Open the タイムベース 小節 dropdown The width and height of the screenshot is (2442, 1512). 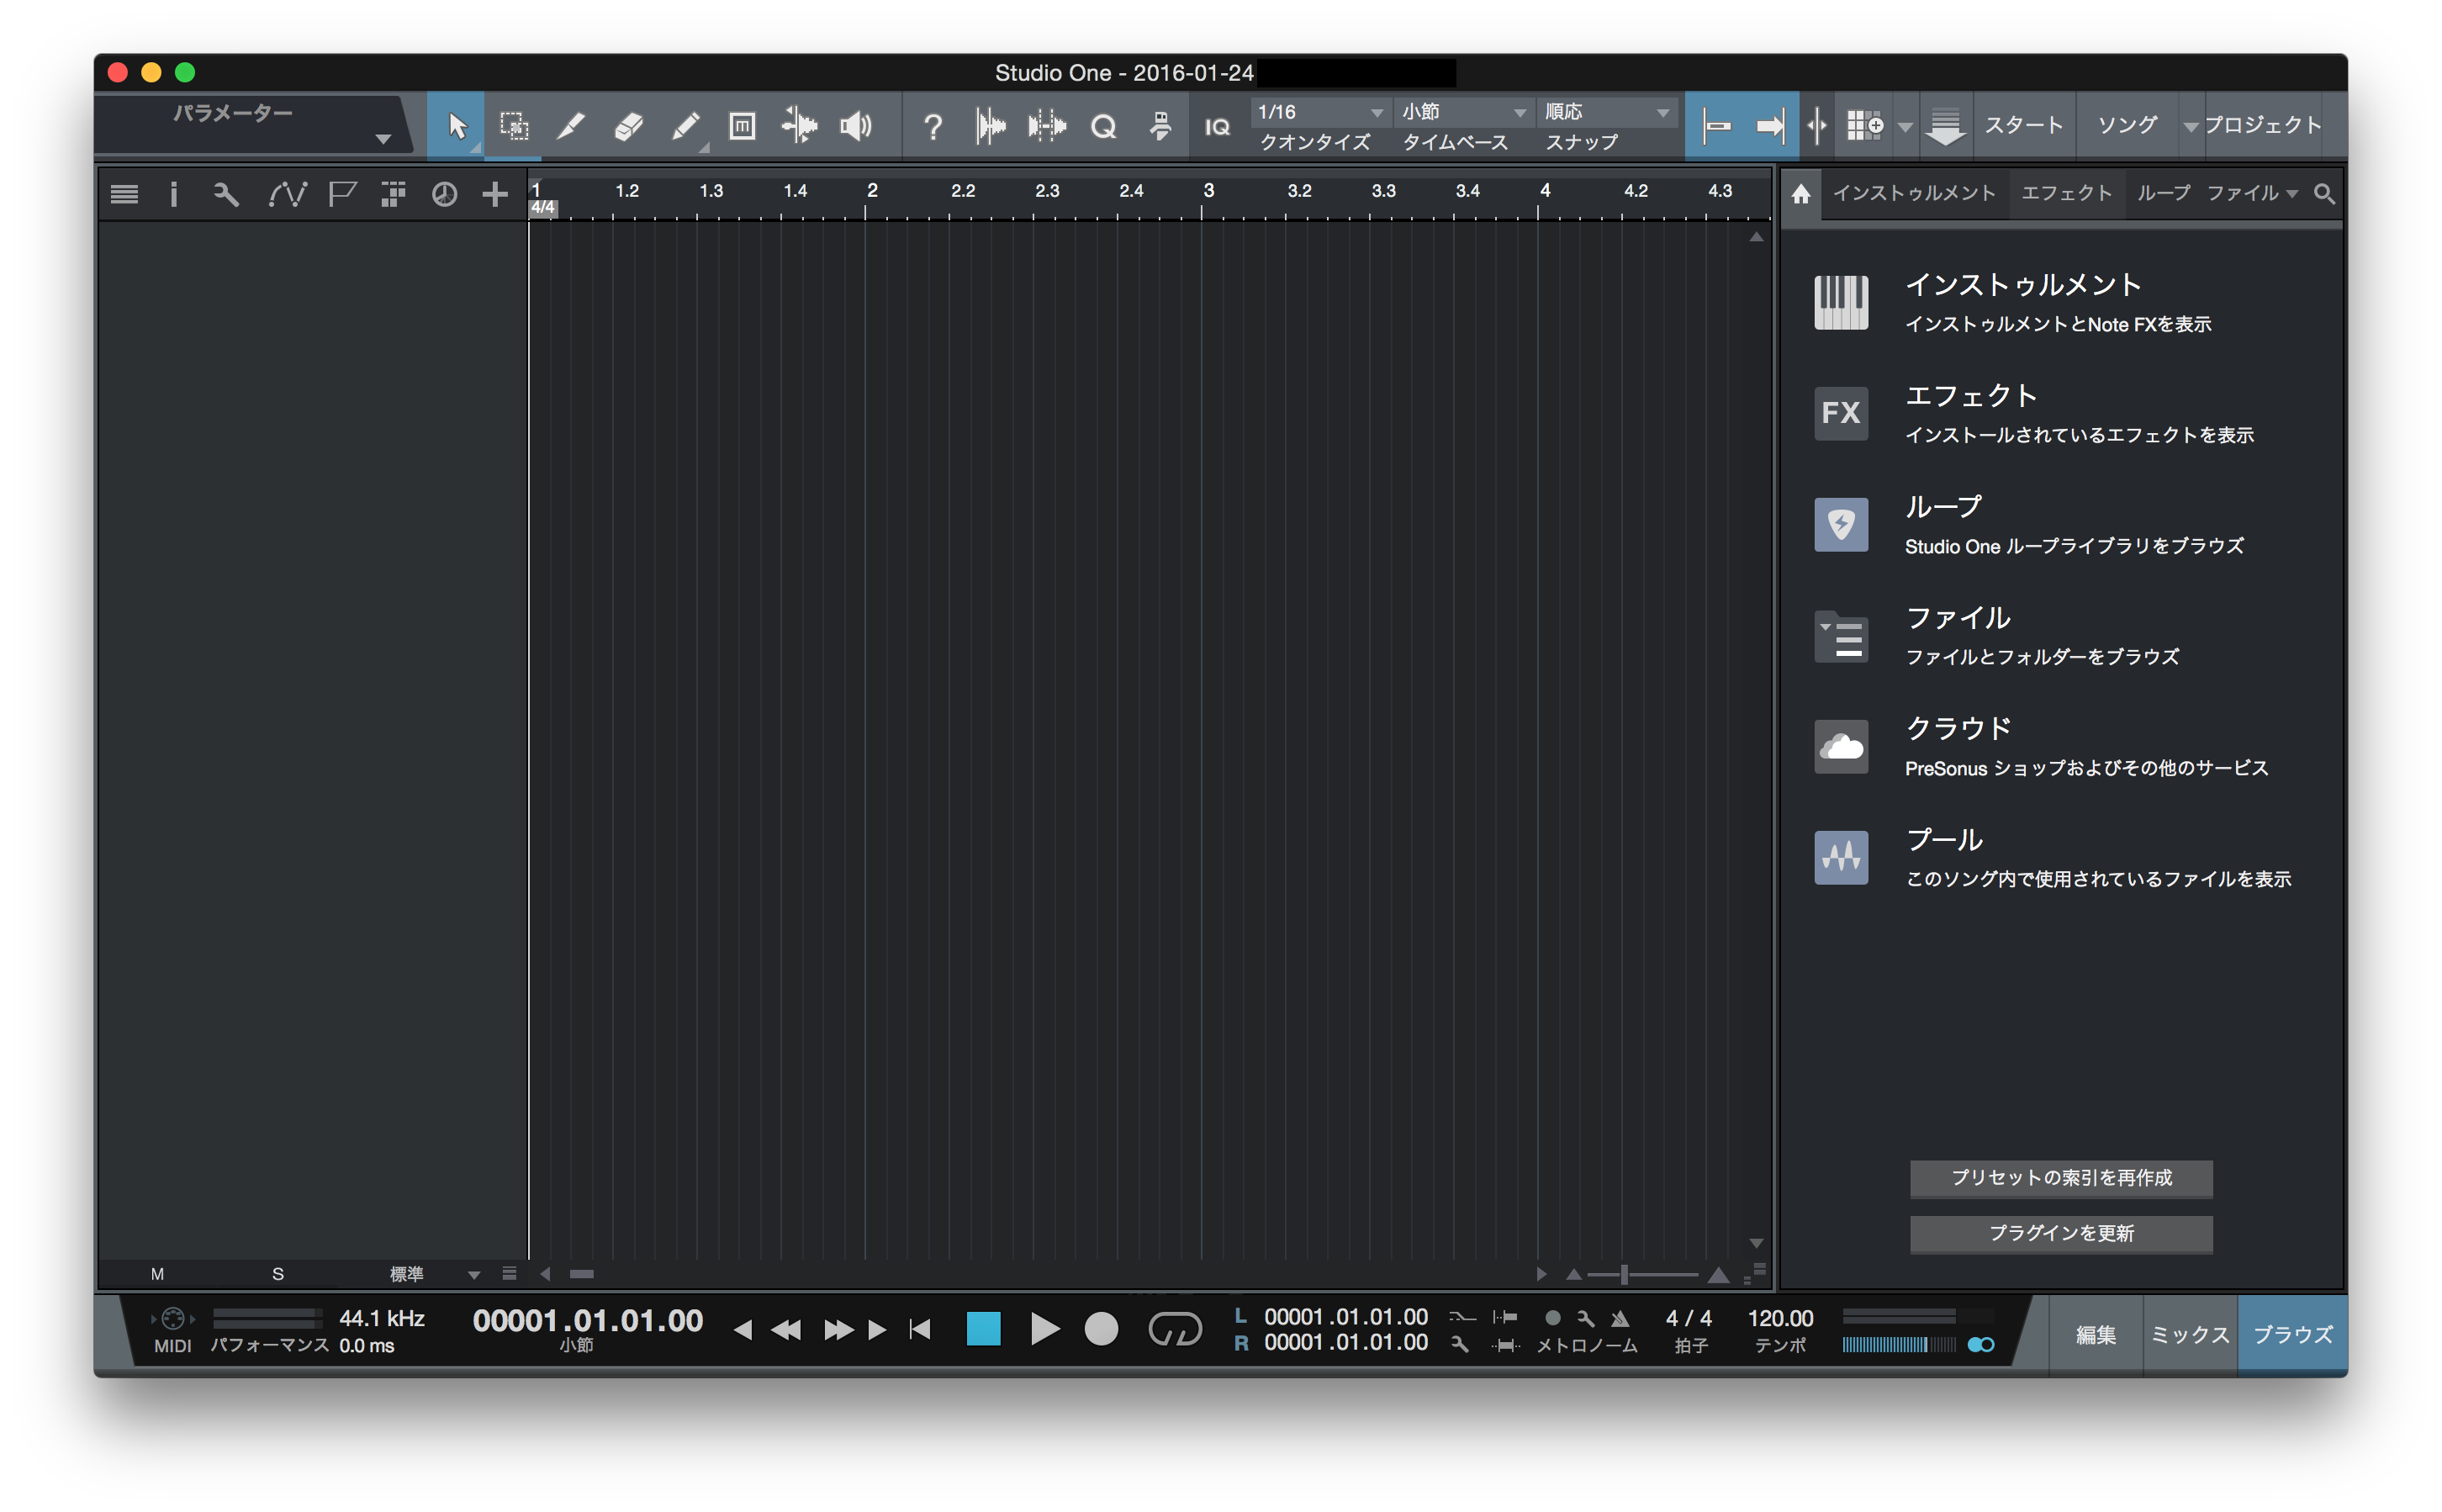coord(1462,112)
